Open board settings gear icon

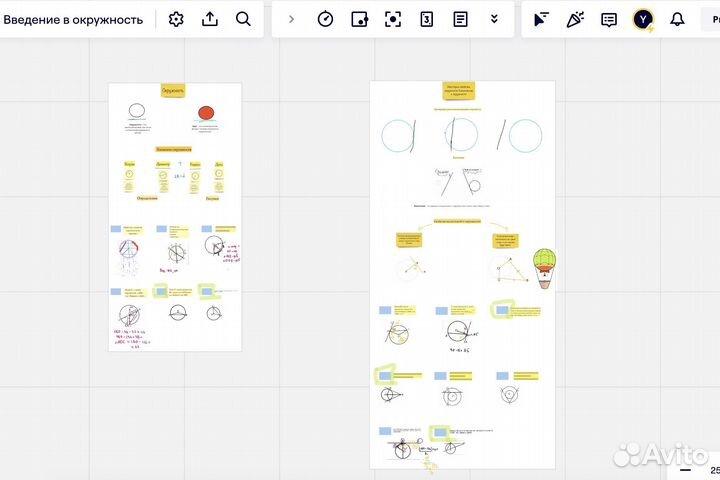(176, 19)
